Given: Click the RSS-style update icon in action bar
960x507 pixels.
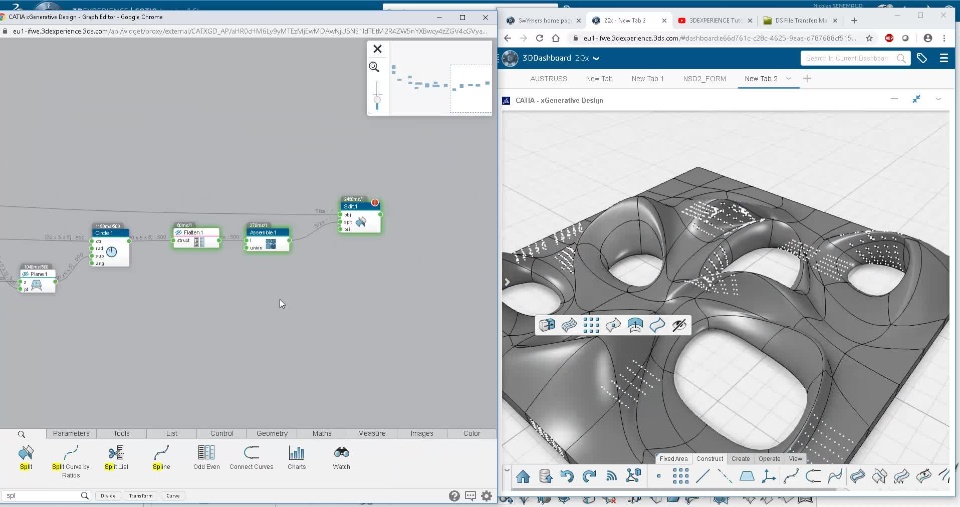Looking at the screenshot, I should pos(611,476).
